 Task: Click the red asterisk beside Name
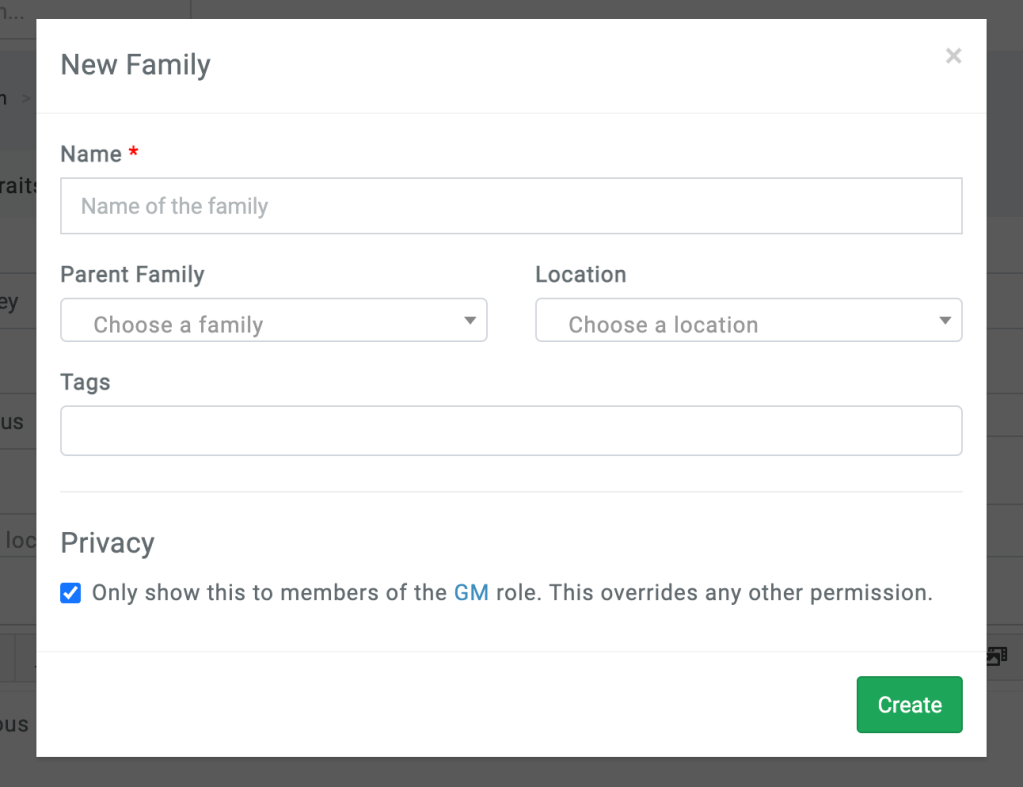click(x=132, y=153)
